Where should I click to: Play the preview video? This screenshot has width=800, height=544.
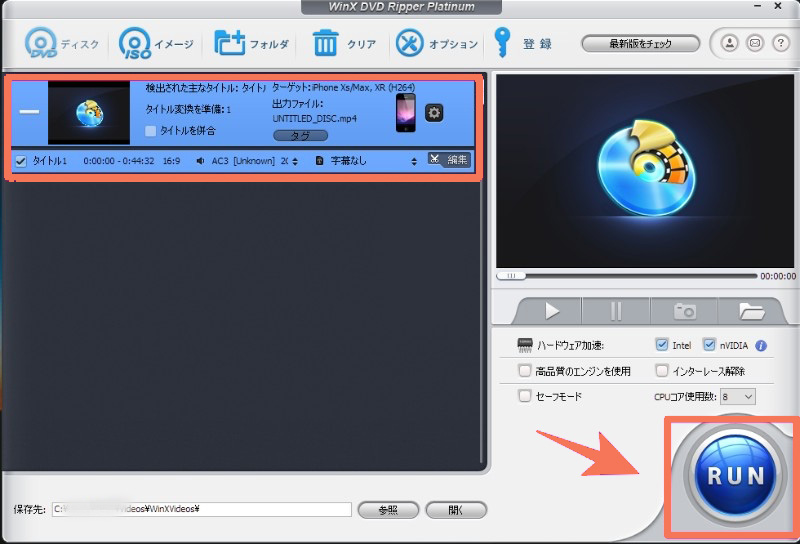[x=551, y=311]
